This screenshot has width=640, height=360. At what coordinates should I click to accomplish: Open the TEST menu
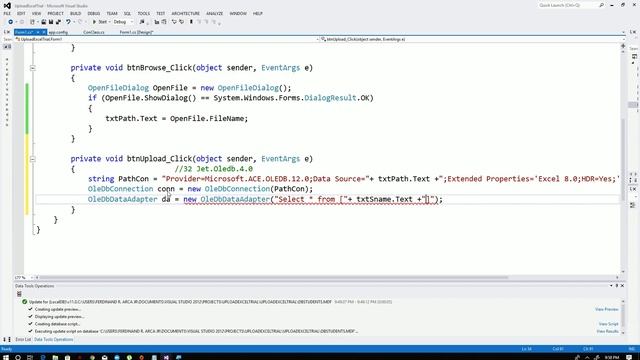pos(161,13)
